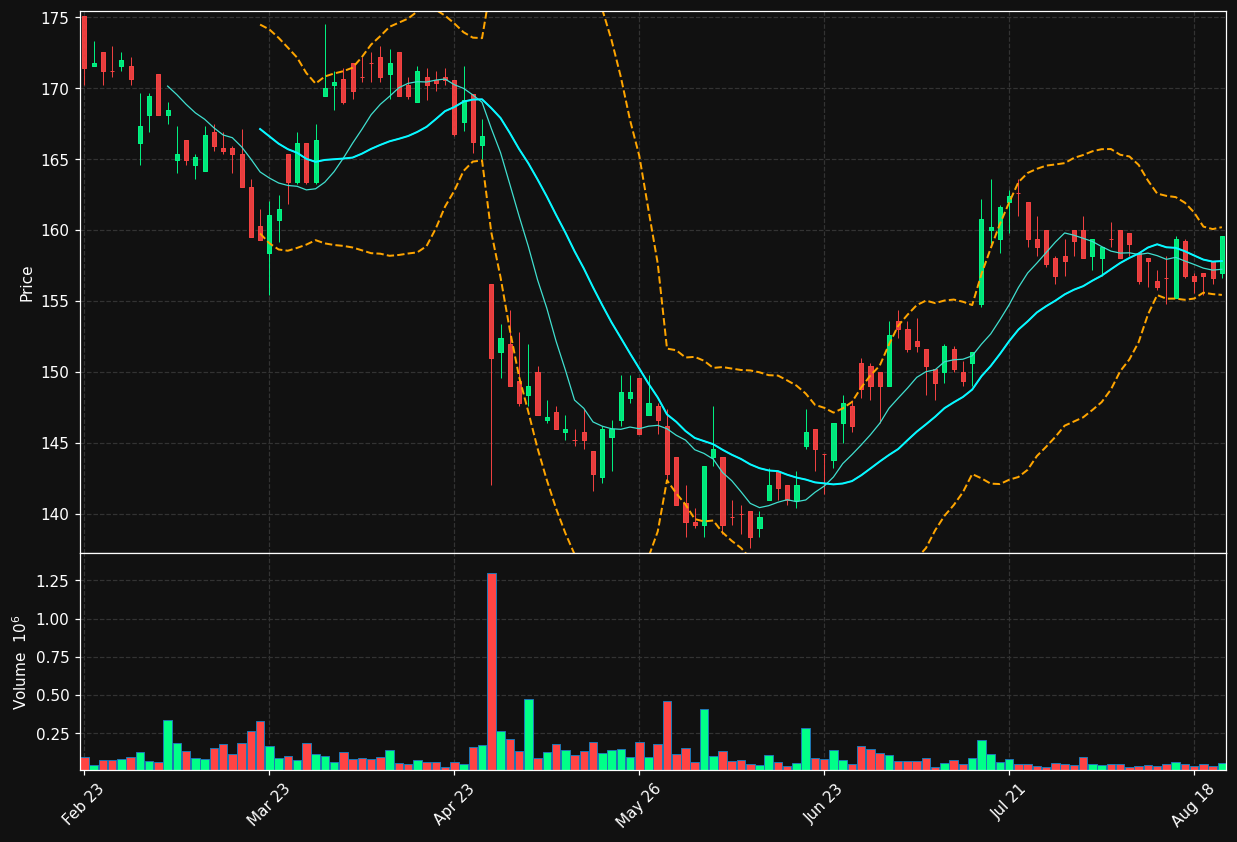Click the 0.50 volume axis tick
This screenshot has height=842, width=1237.
(x=53, y=696)
